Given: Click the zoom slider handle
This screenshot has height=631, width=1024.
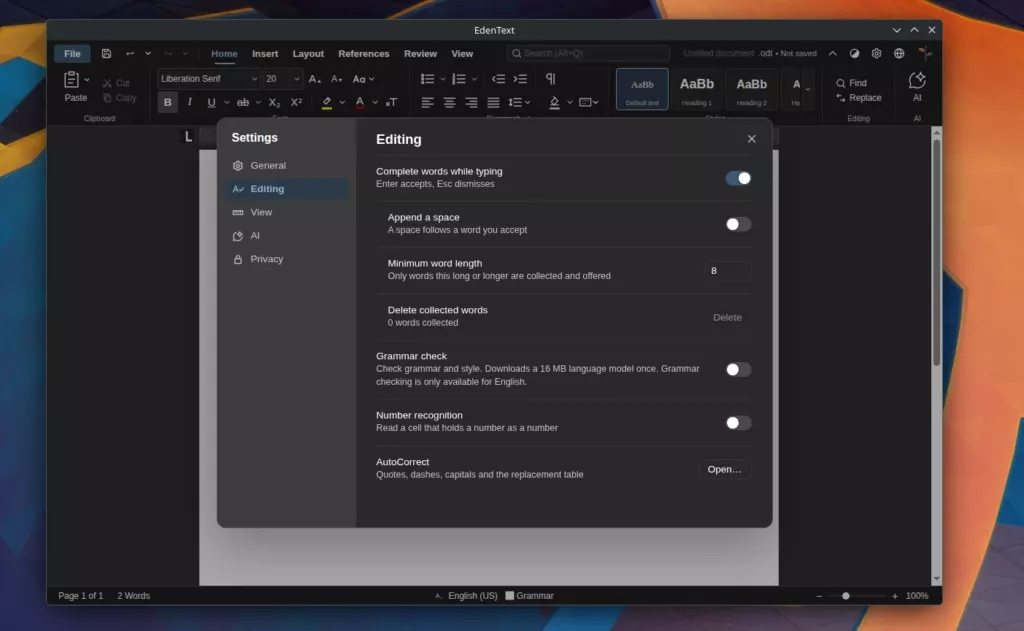Looking at the screenshot, I should [846, 596].
